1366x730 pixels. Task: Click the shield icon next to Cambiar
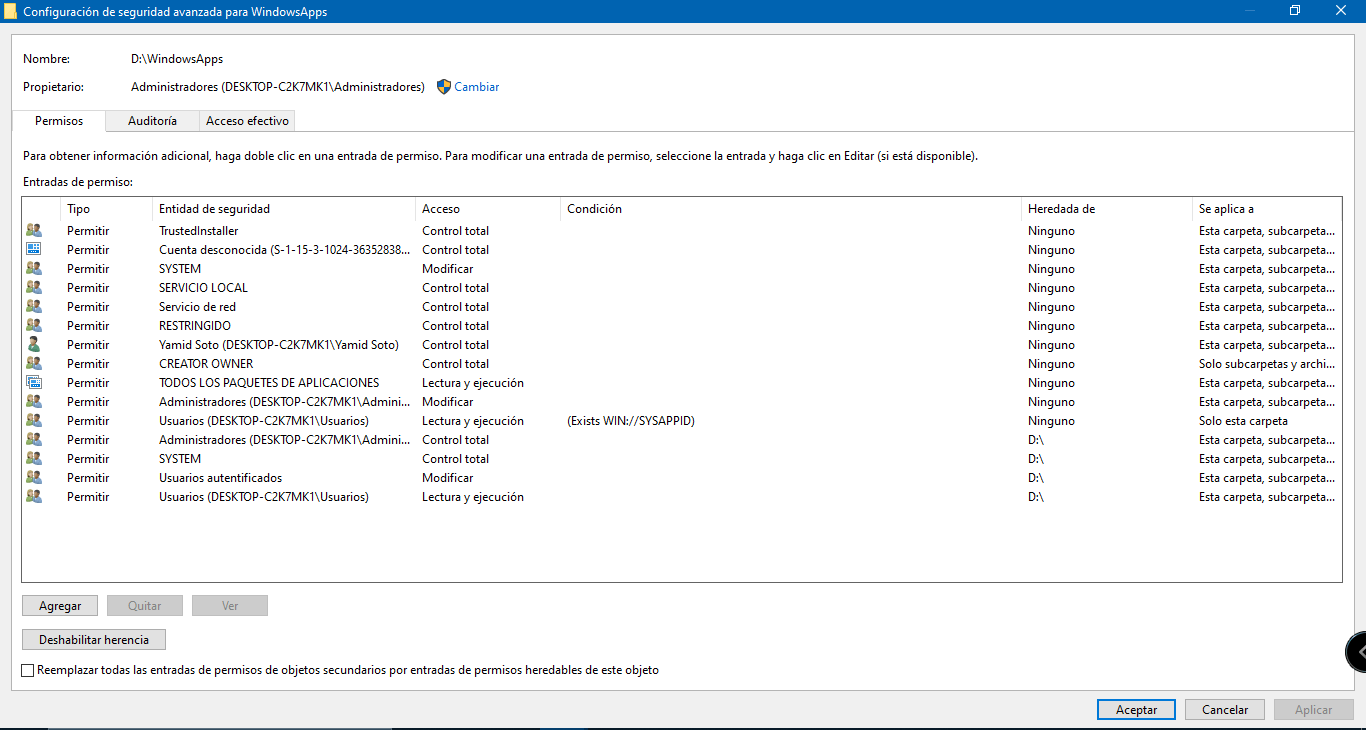pyautogui.click(x=444, y=87)
